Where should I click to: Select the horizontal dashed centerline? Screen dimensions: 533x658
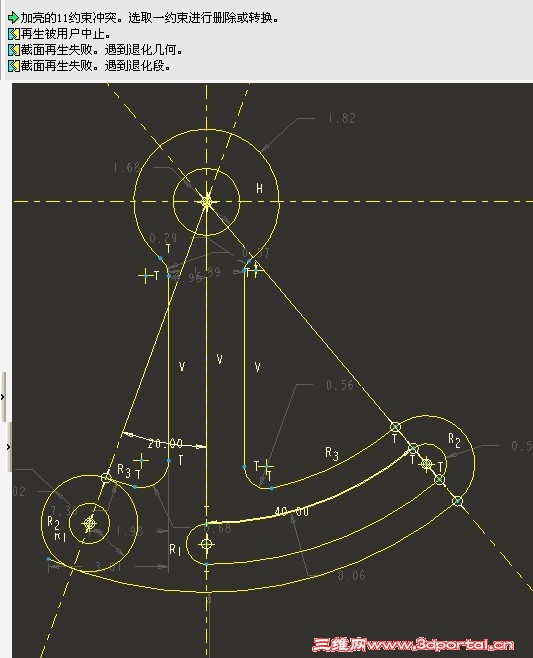tap(272, 201)
